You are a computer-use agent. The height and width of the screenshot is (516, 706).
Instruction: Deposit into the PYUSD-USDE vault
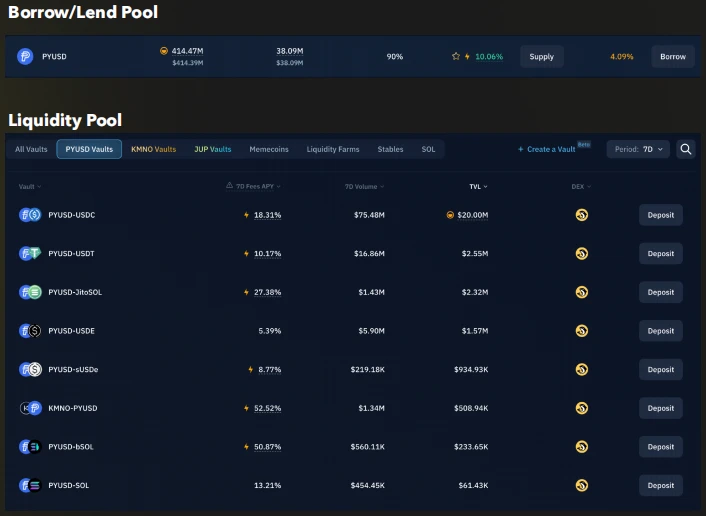660,331
